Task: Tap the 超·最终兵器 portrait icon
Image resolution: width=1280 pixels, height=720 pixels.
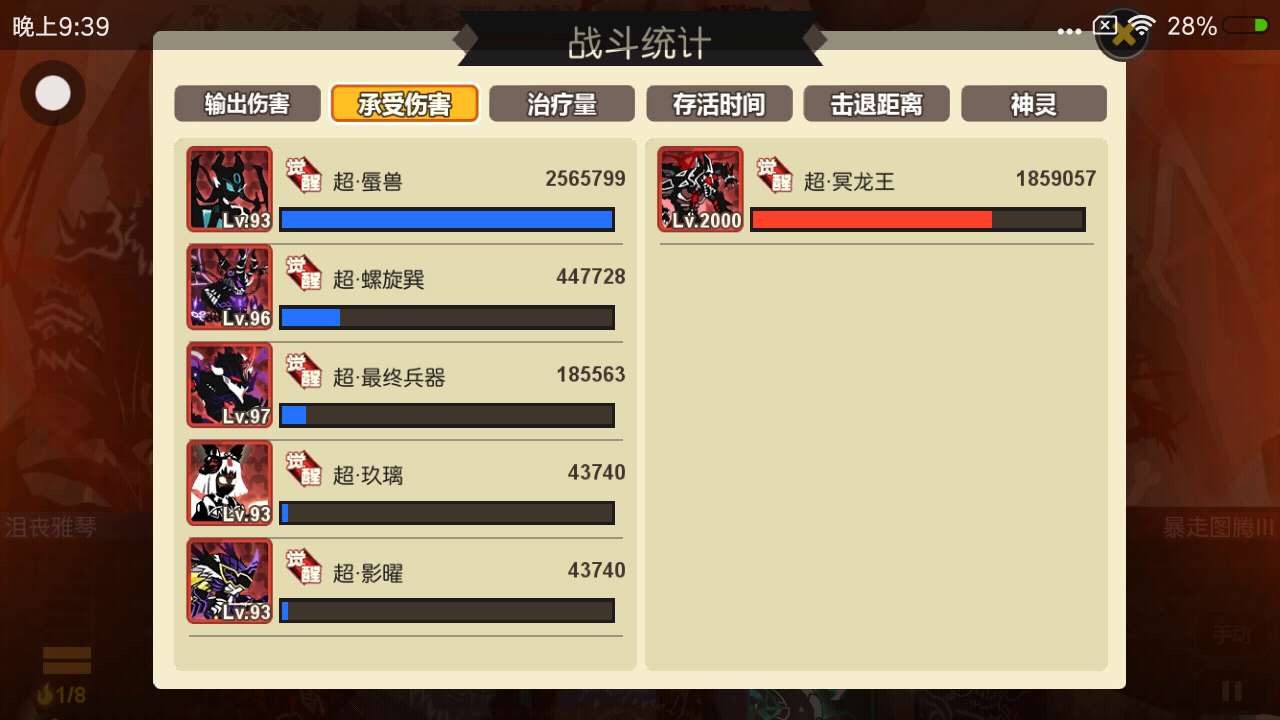Action: (x=229, y=385)
